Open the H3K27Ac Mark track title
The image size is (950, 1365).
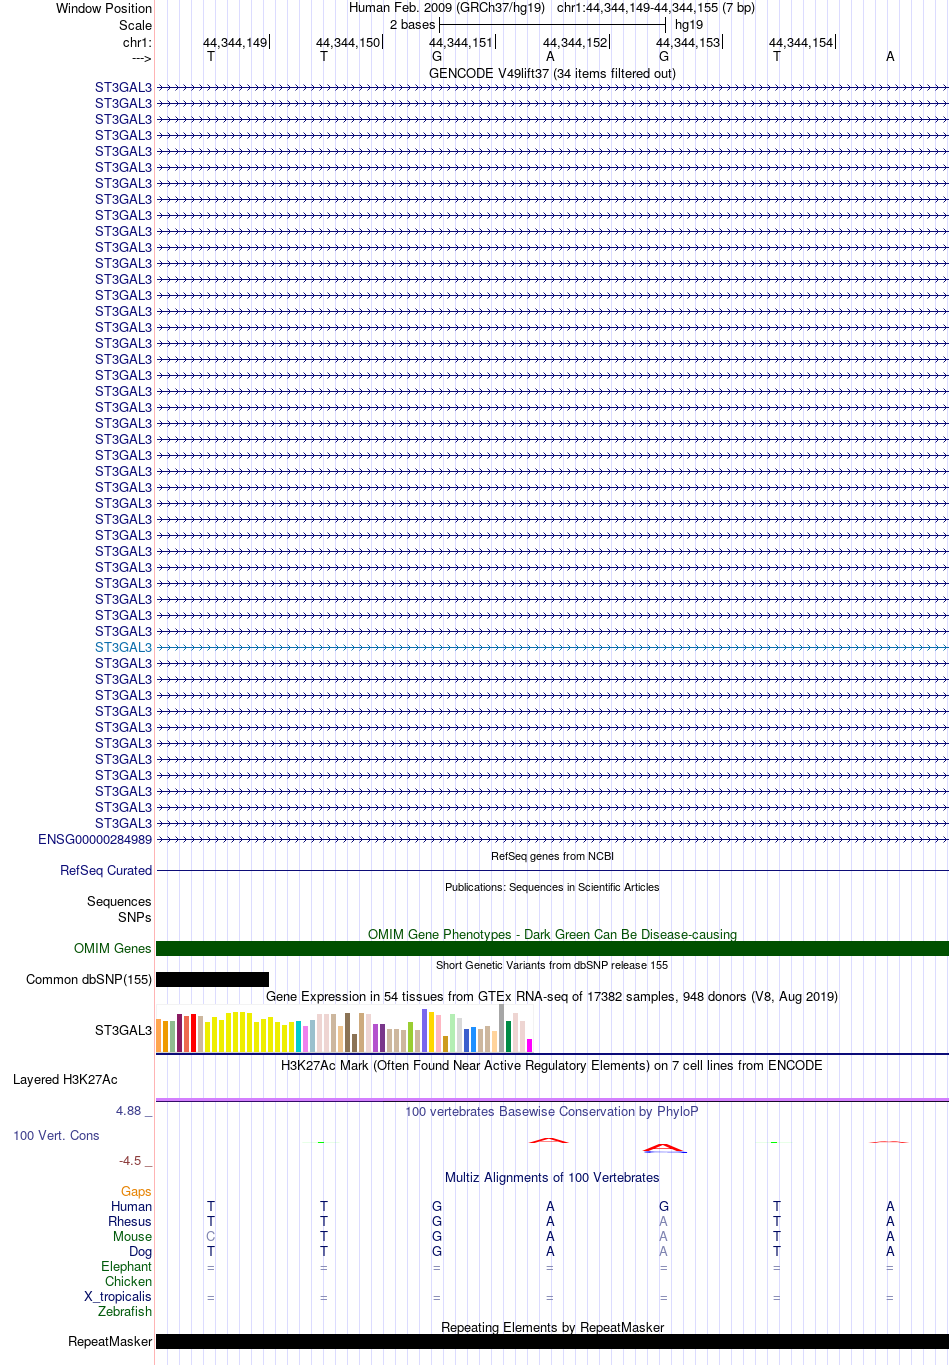point(552,1065)
